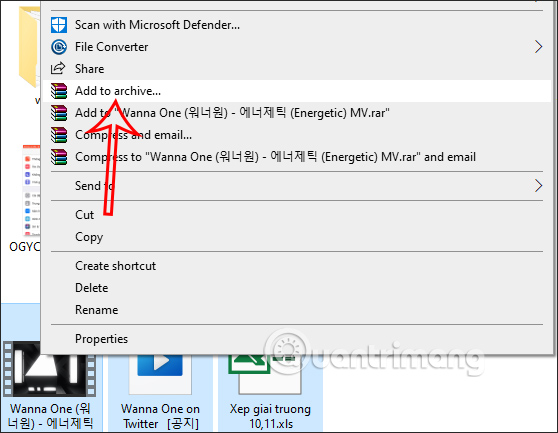Choose Add to archive...
This screenshot has width=558, height=433.
(x=297, y=91)
